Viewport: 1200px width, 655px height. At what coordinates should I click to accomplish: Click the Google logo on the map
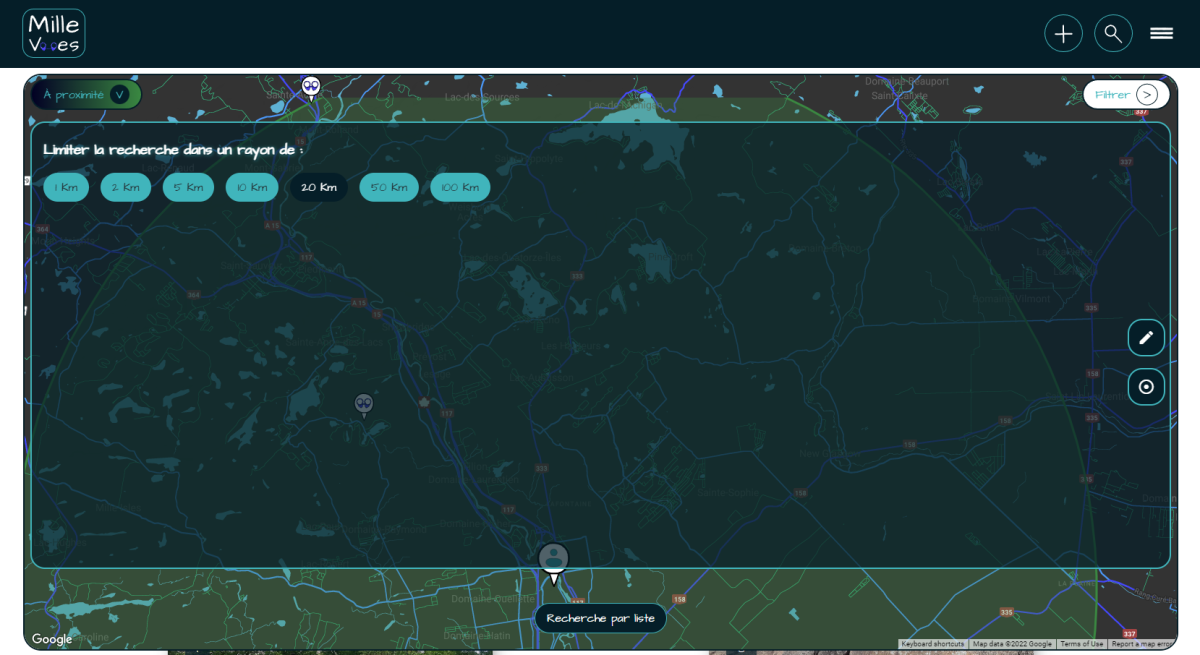51,640
